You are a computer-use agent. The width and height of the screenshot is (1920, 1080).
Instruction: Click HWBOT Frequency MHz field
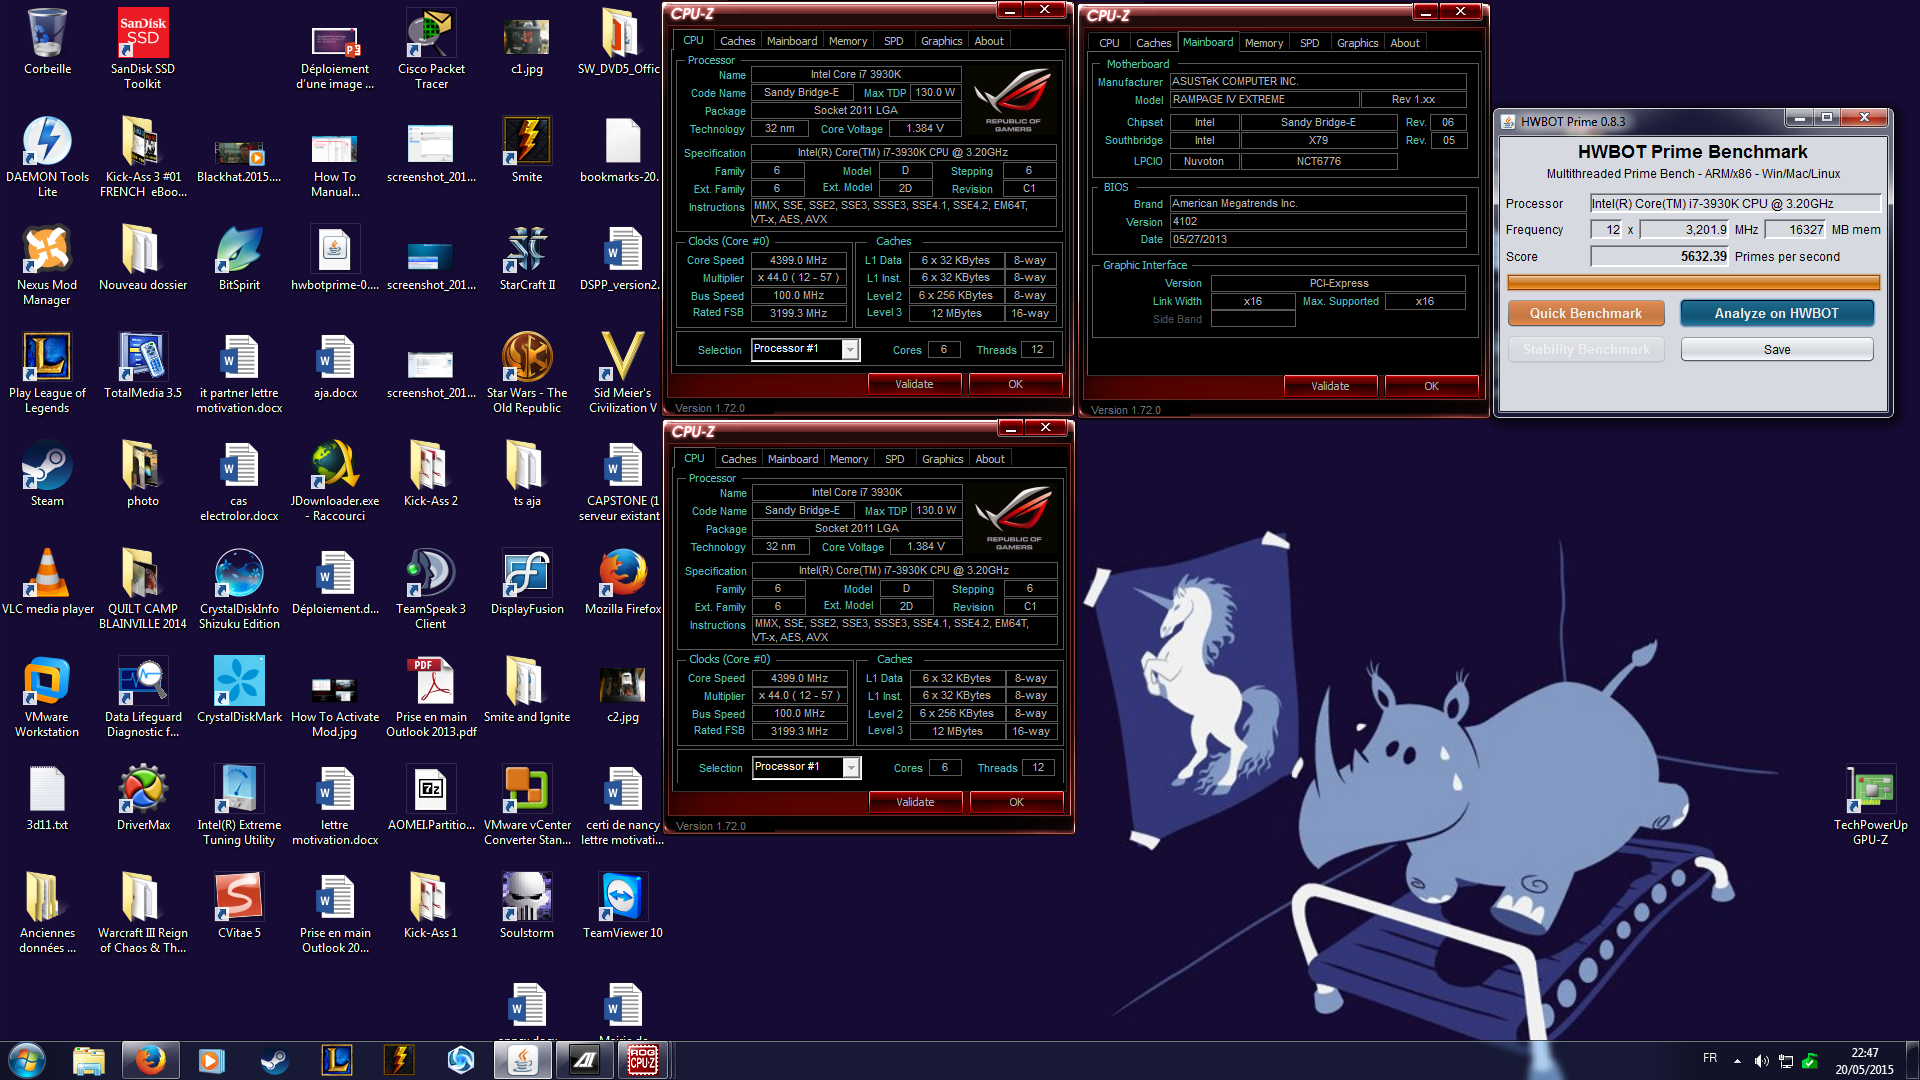(1685, 230)
